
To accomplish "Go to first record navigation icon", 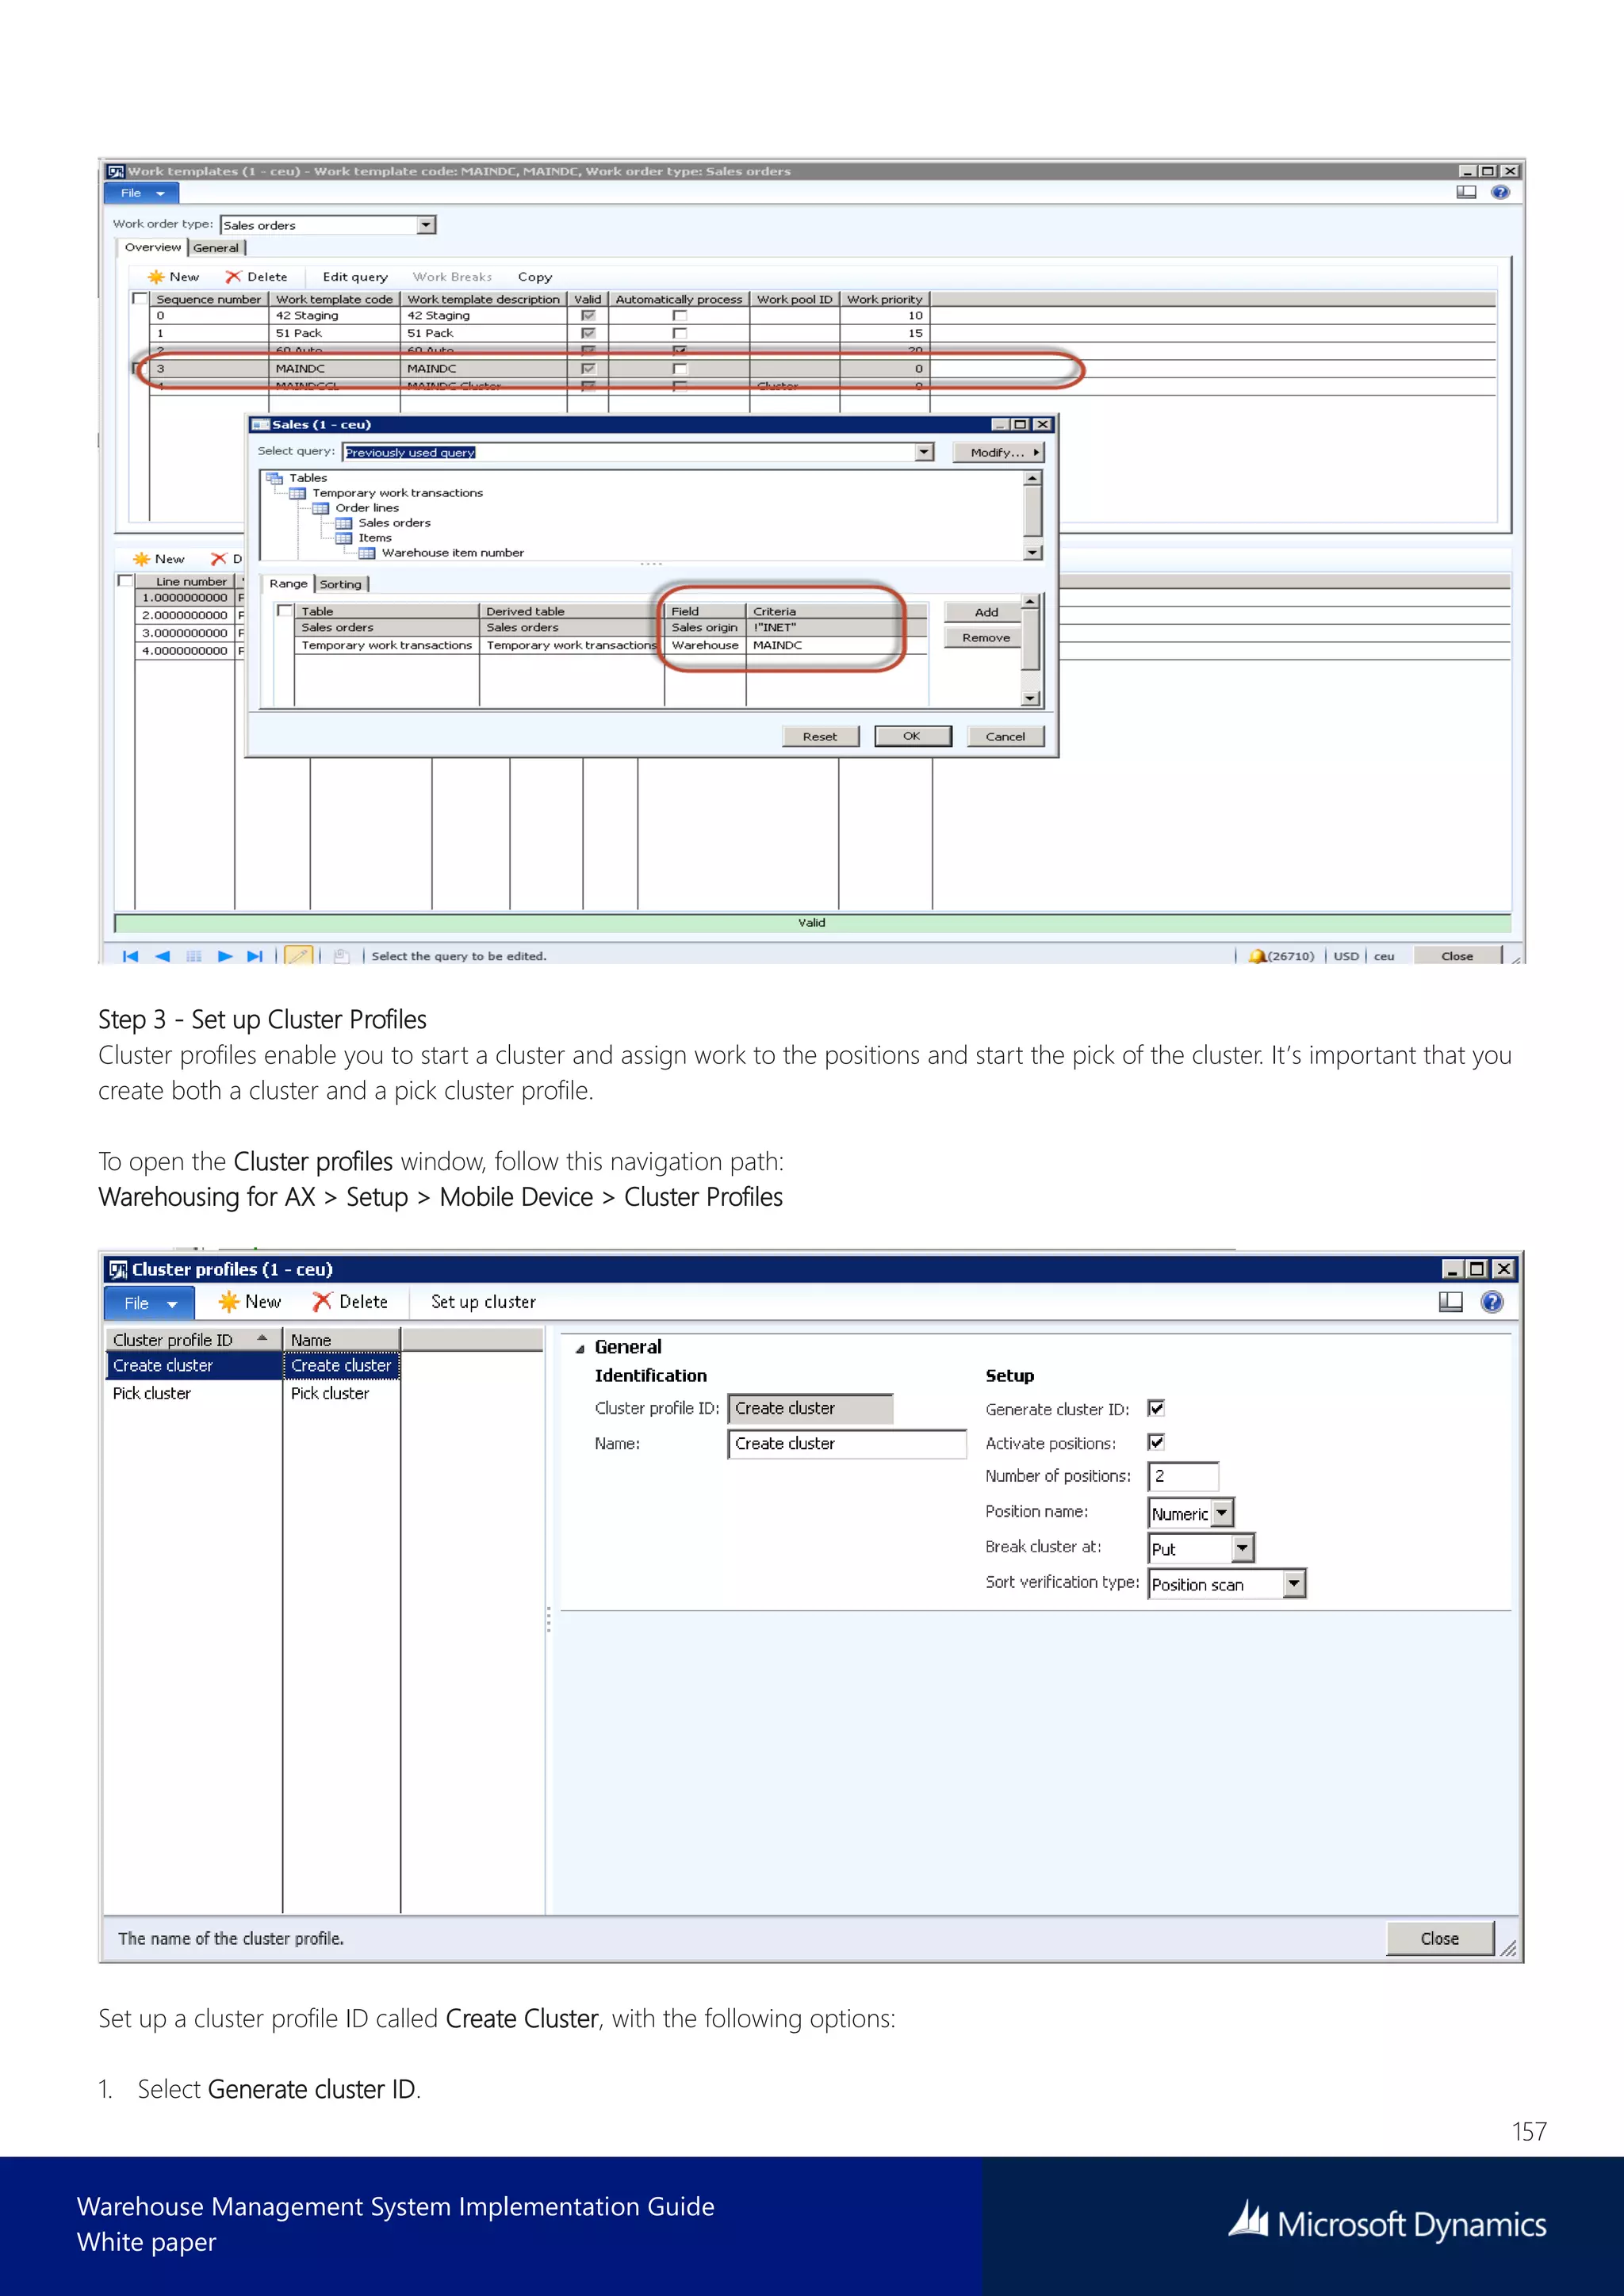I will point(130,956).
